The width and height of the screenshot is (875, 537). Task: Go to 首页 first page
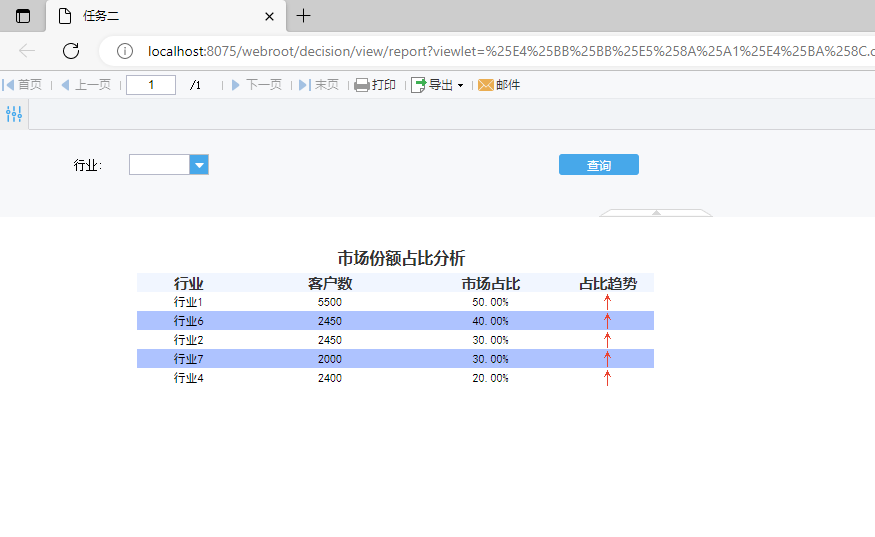pos(22,85)
